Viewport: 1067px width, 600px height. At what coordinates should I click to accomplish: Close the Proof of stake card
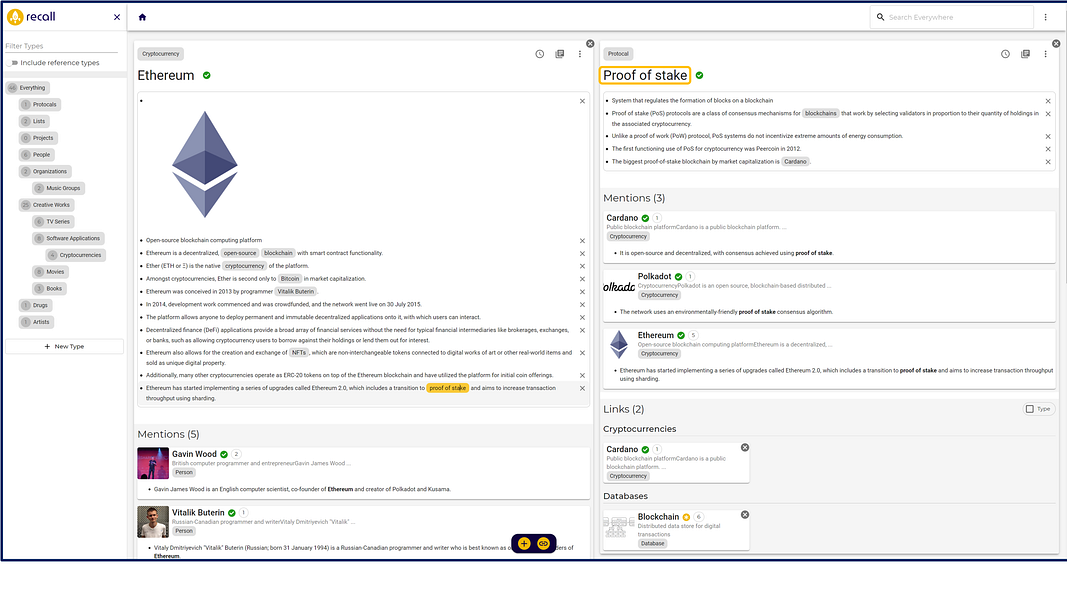click(x=1056, y=44)
